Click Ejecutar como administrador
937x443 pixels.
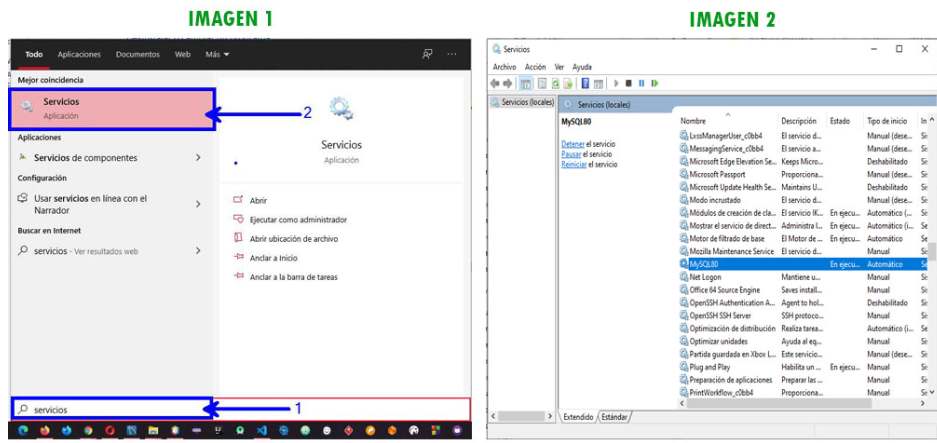298,219
